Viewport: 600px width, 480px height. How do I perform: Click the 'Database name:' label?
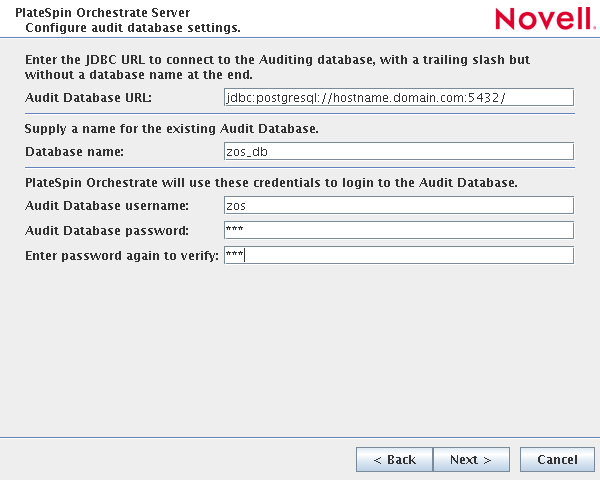point(74,152)
